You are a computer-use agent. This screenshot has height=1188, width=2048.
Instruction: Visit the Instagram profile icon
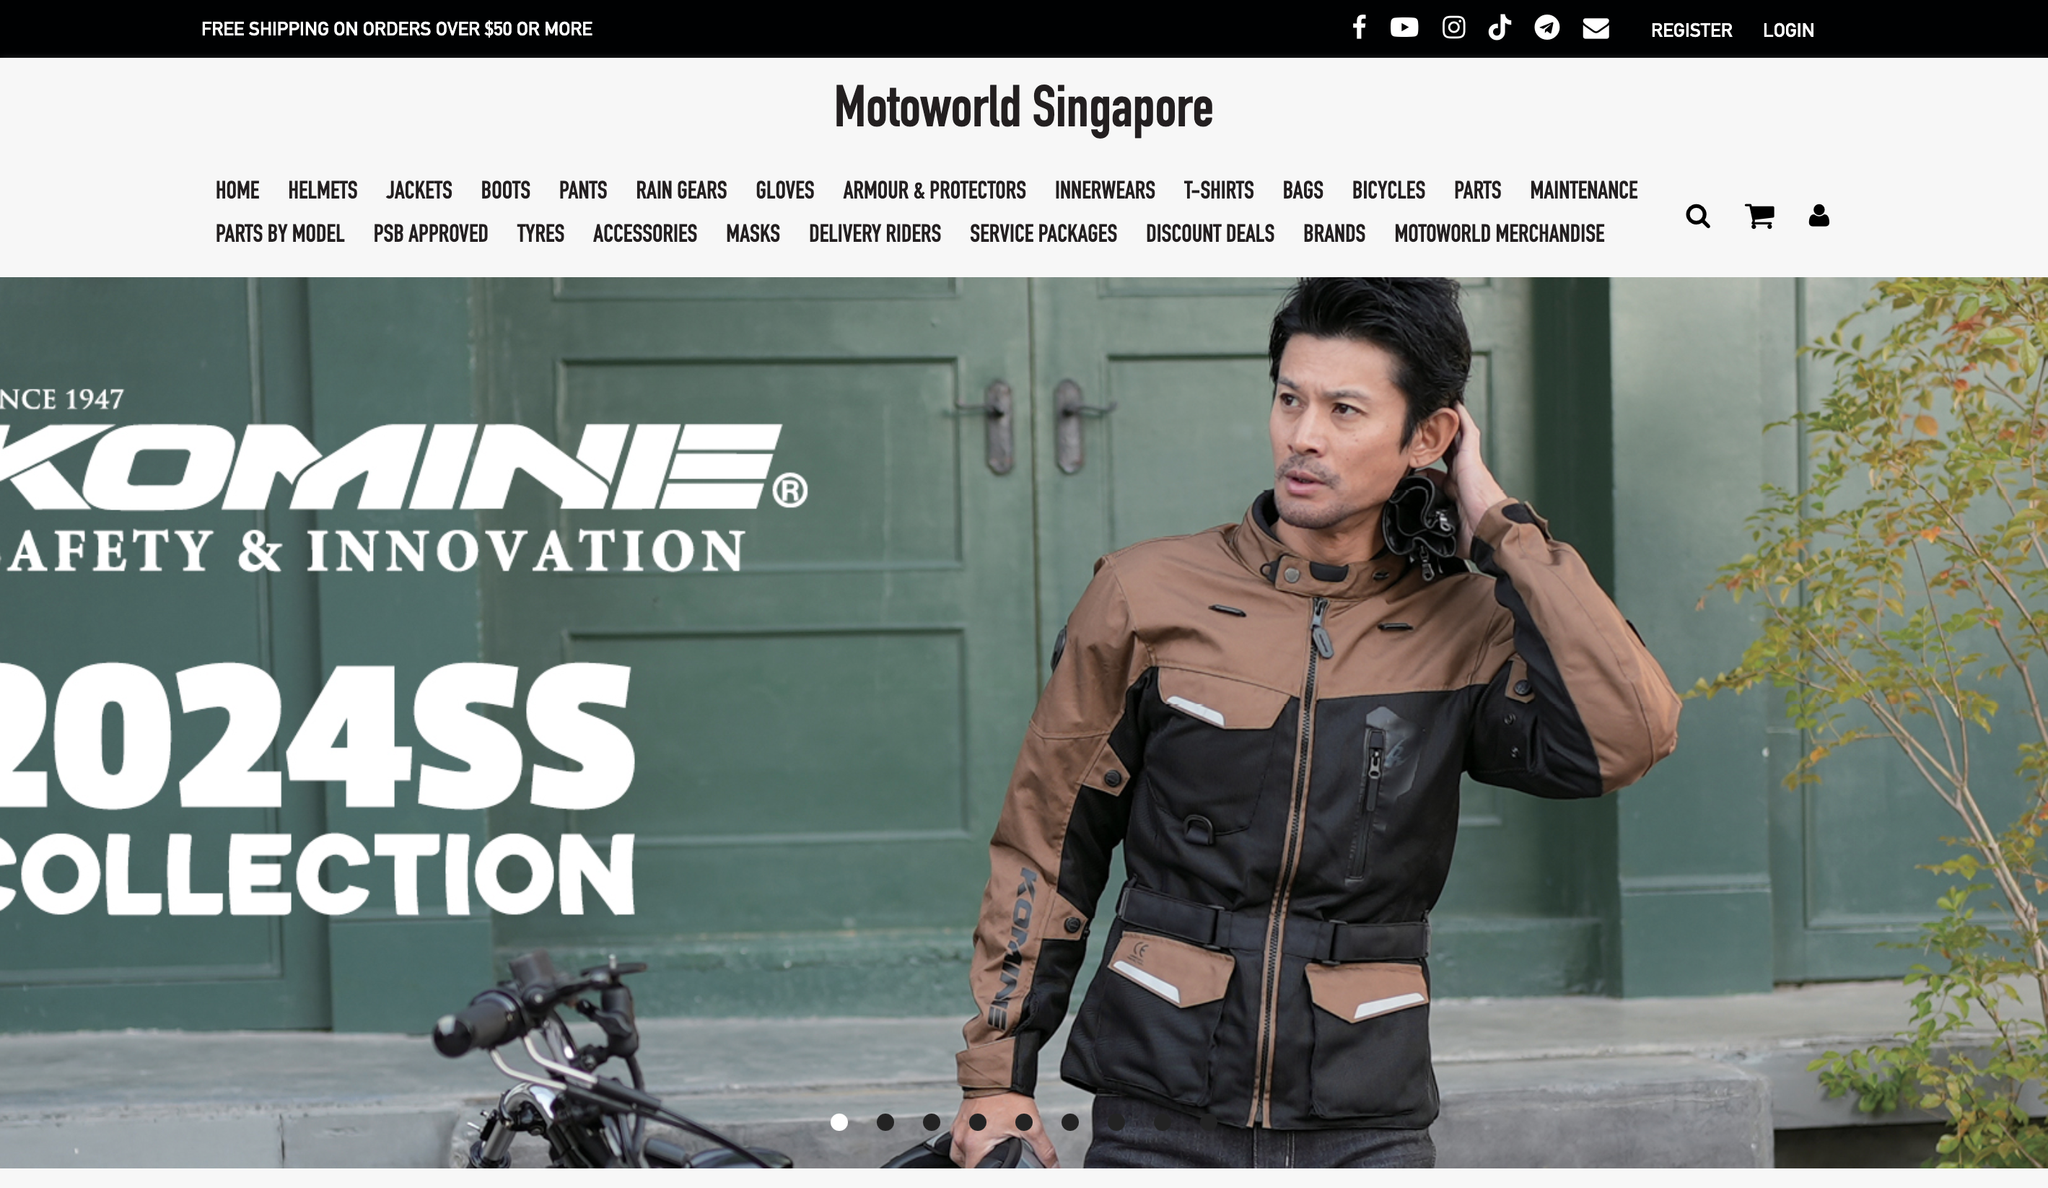click(x=1454, y=27)
